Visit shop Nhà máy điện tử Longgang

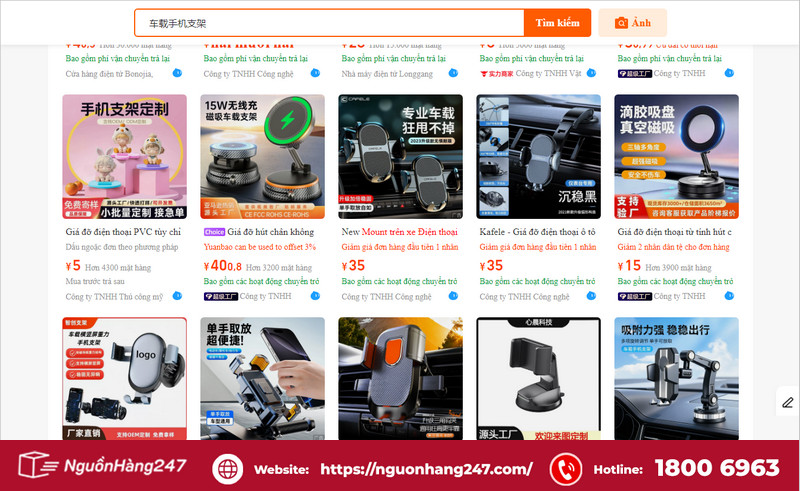click(x=387, y=74)
